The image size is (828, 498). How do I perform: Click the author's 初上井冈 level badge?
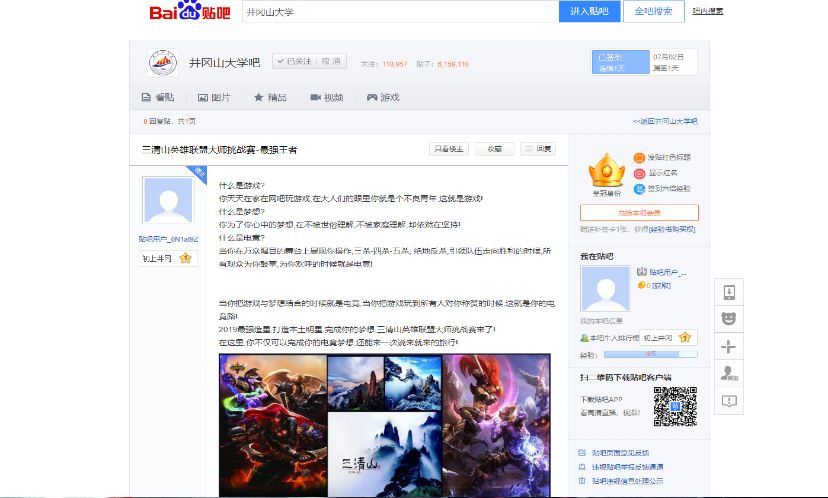point(168,258)
